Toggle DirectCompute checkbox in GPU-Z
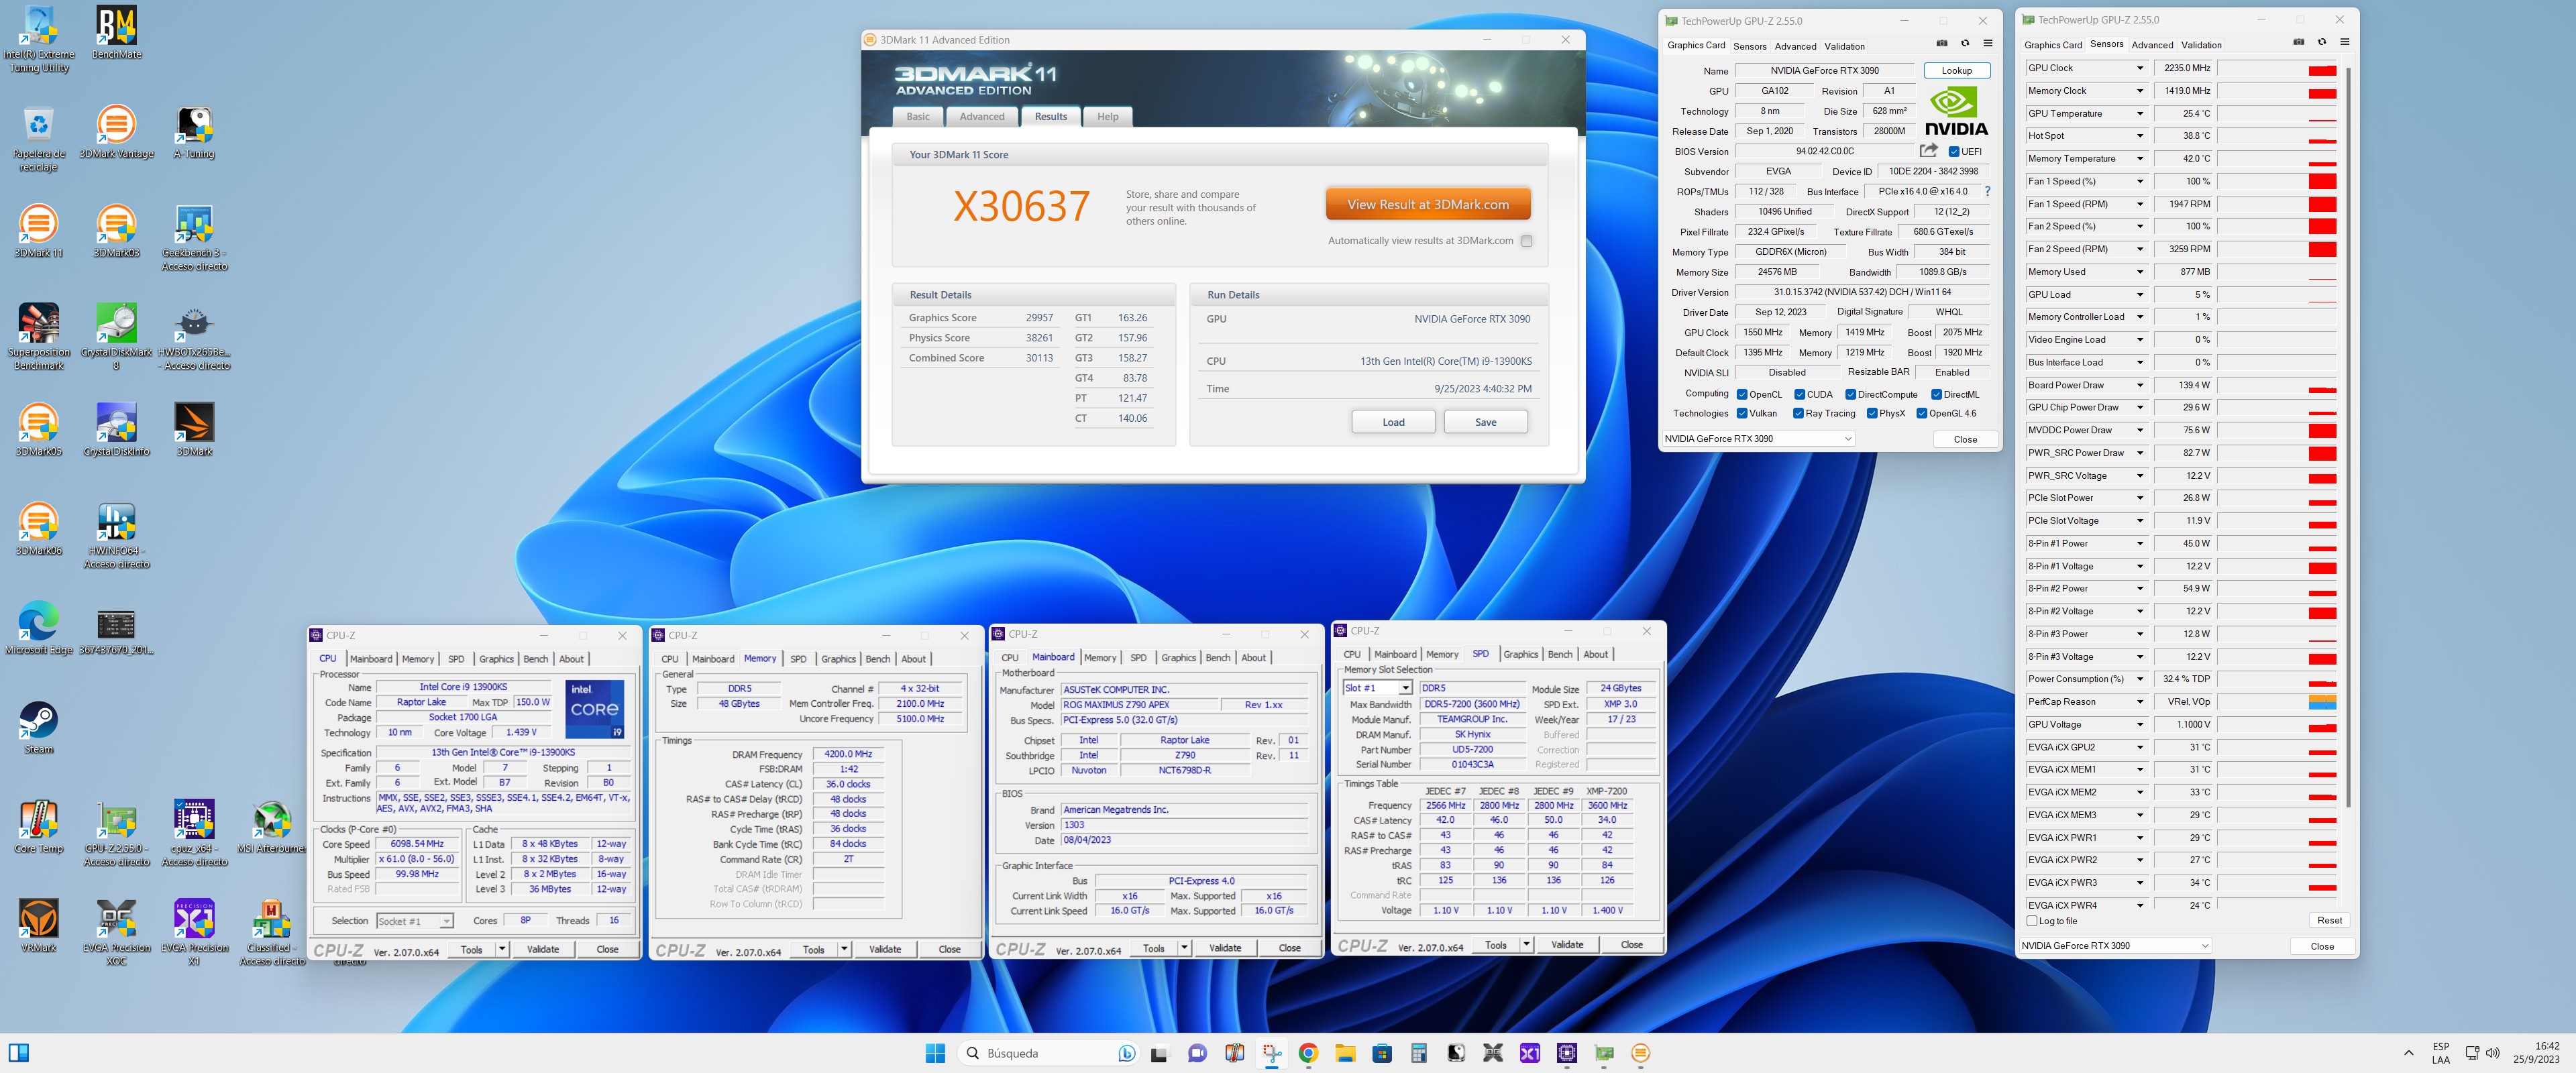Image resolution: width=2576 pixels, height=1073 pixels. 1850,395
